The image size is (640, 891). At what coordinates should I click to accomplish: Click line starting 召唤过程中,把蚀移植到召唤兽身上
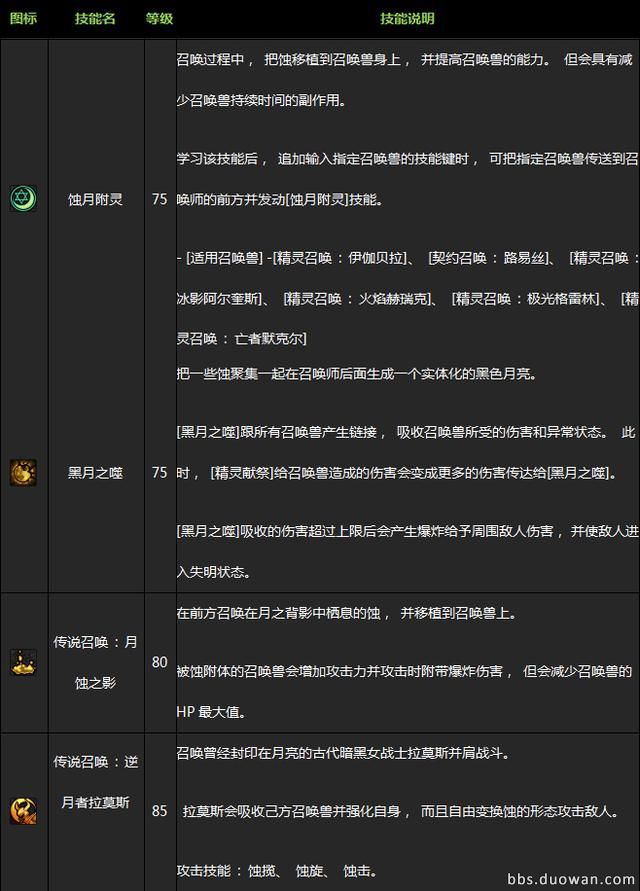point(405,60)
